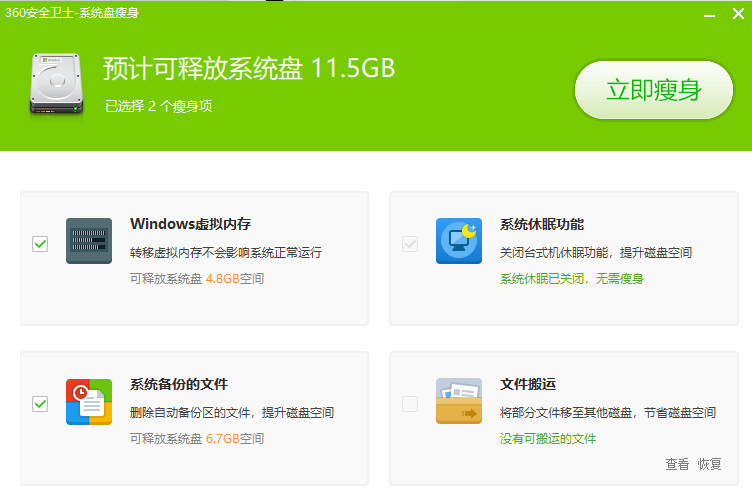Uncheck the 系统备份的文件 checkbox

coord(40,404)
